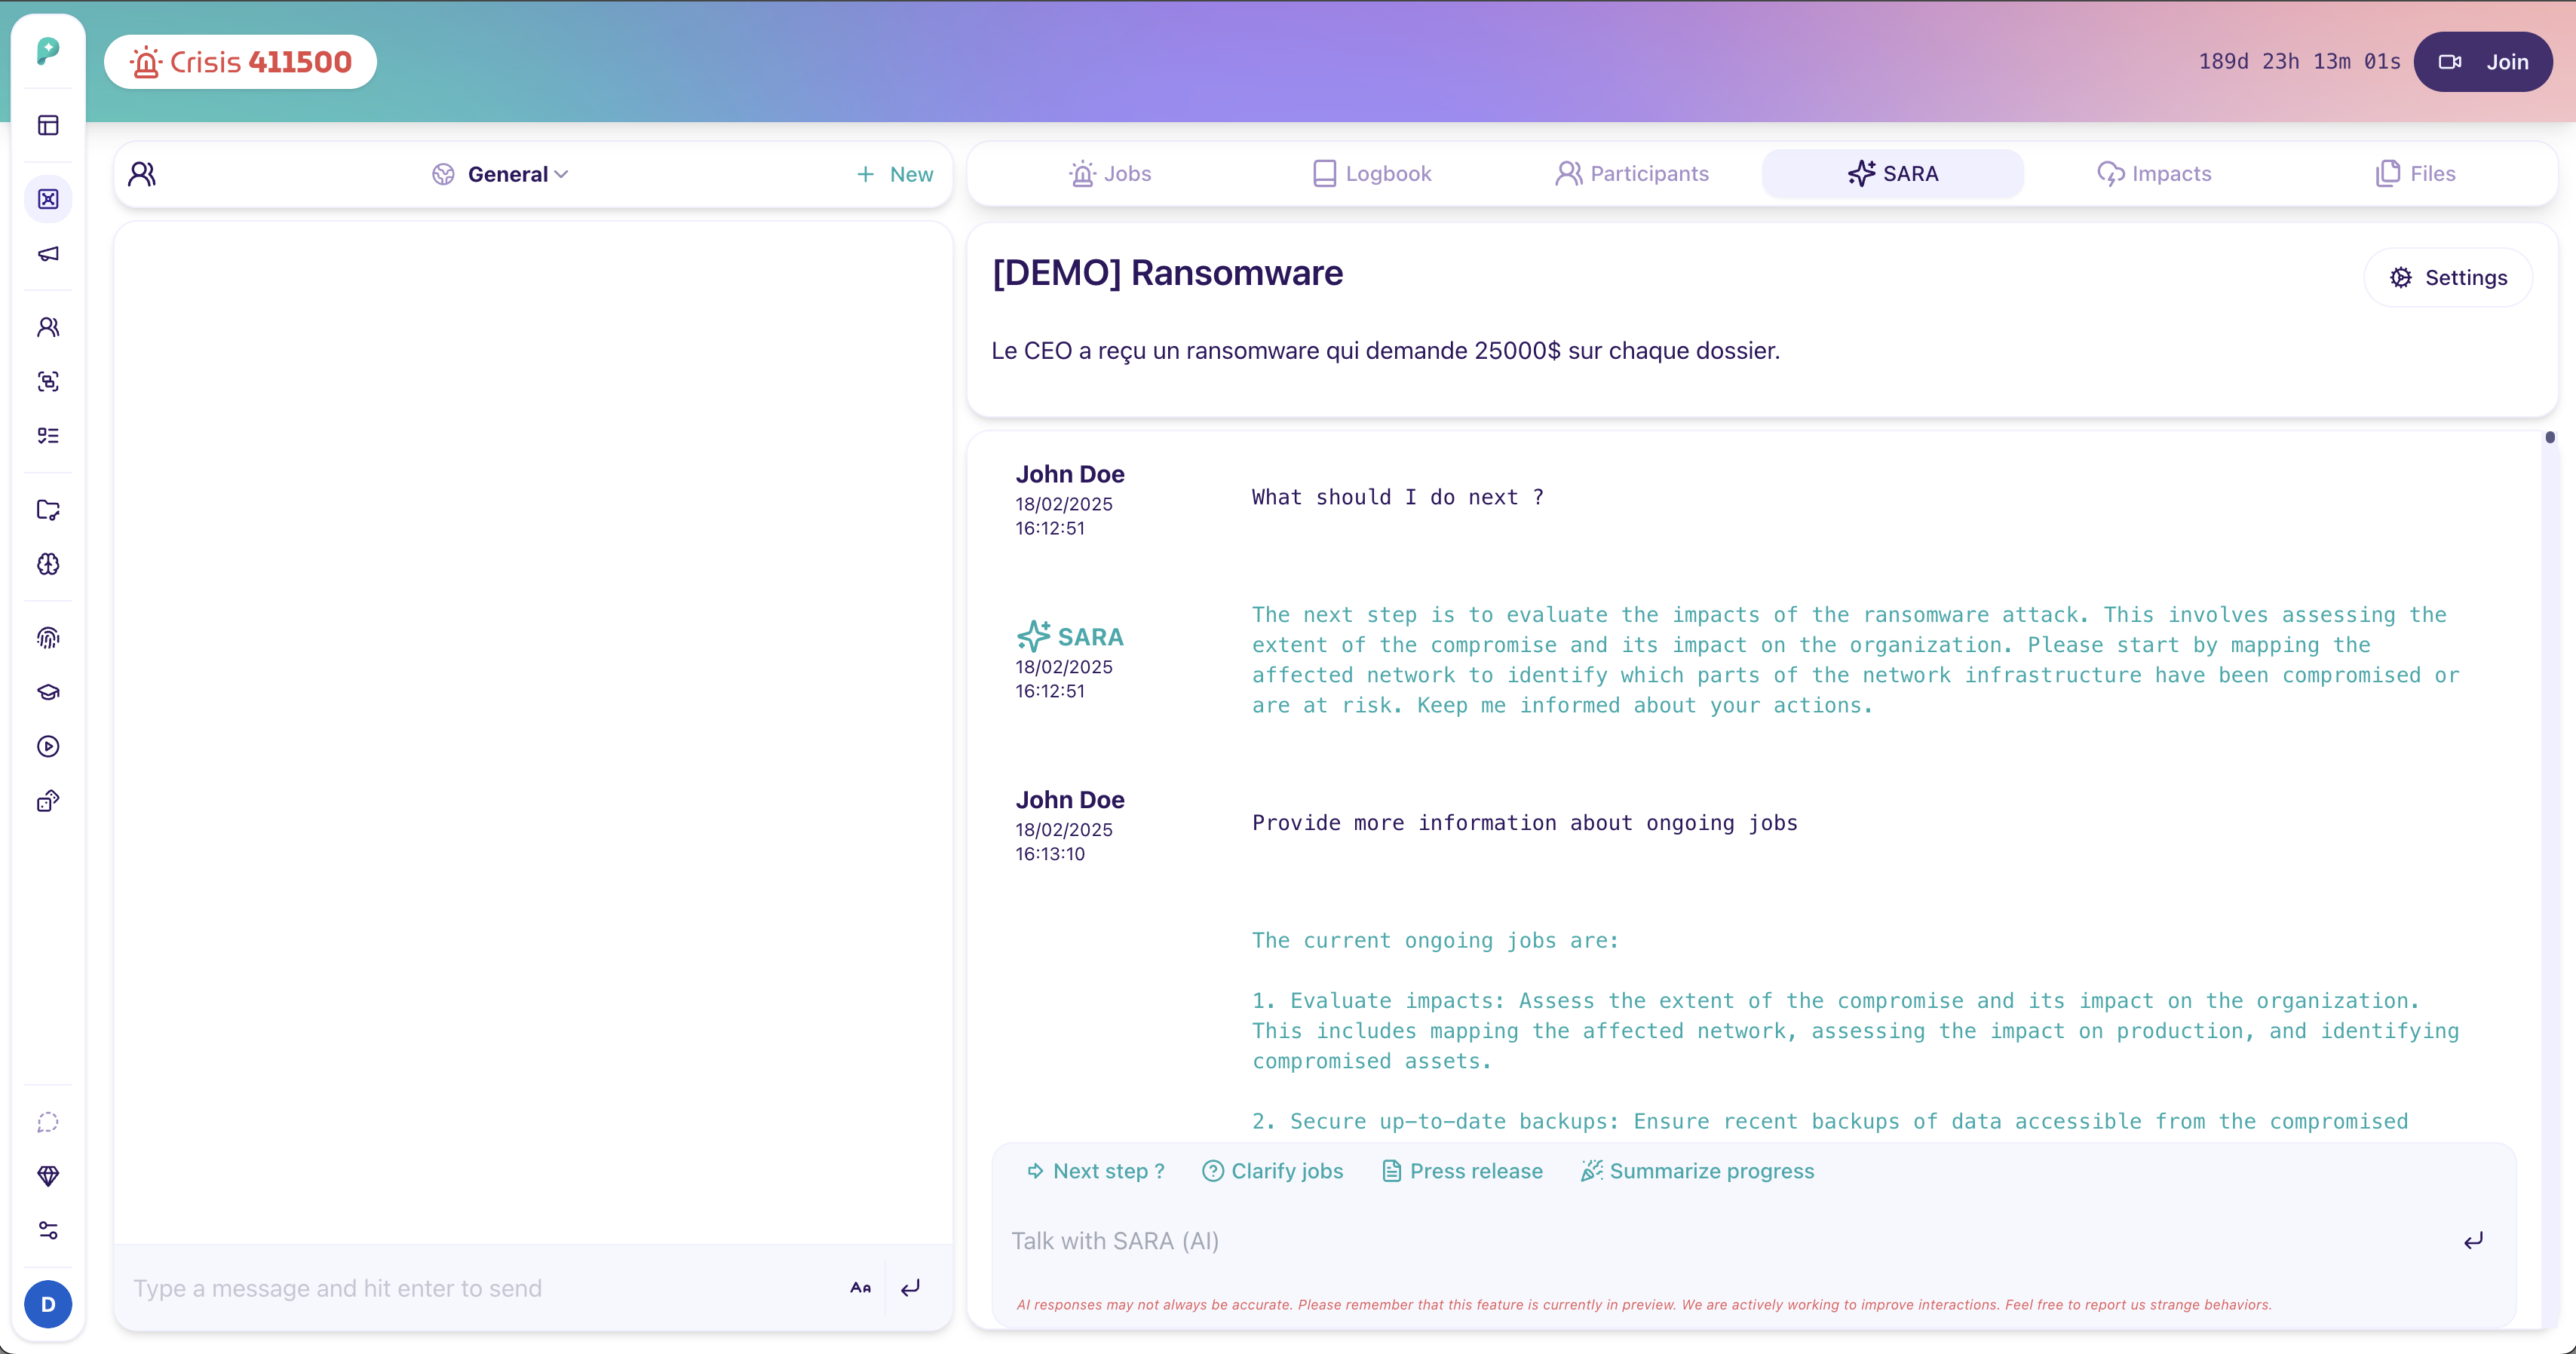The height and width of the screenshot is (1354, 2576).
Task: Click the SARA conversation scrollbar thumb
Action: click(x=2550, y=437)
